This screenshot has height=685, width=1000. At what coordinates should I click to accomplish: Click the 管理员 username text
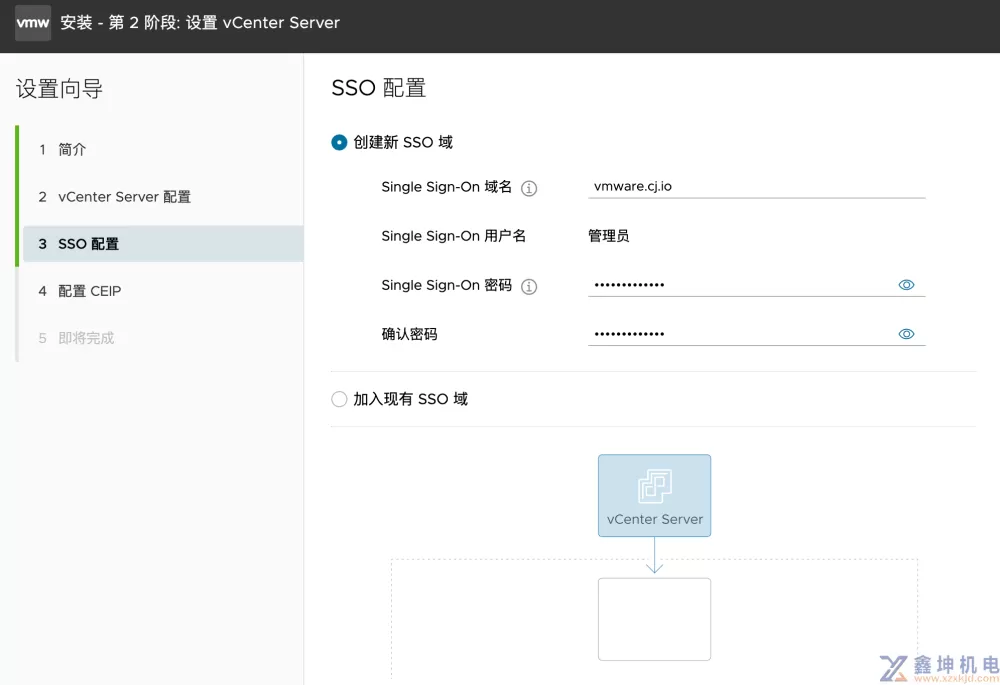[x=608, y=236]
